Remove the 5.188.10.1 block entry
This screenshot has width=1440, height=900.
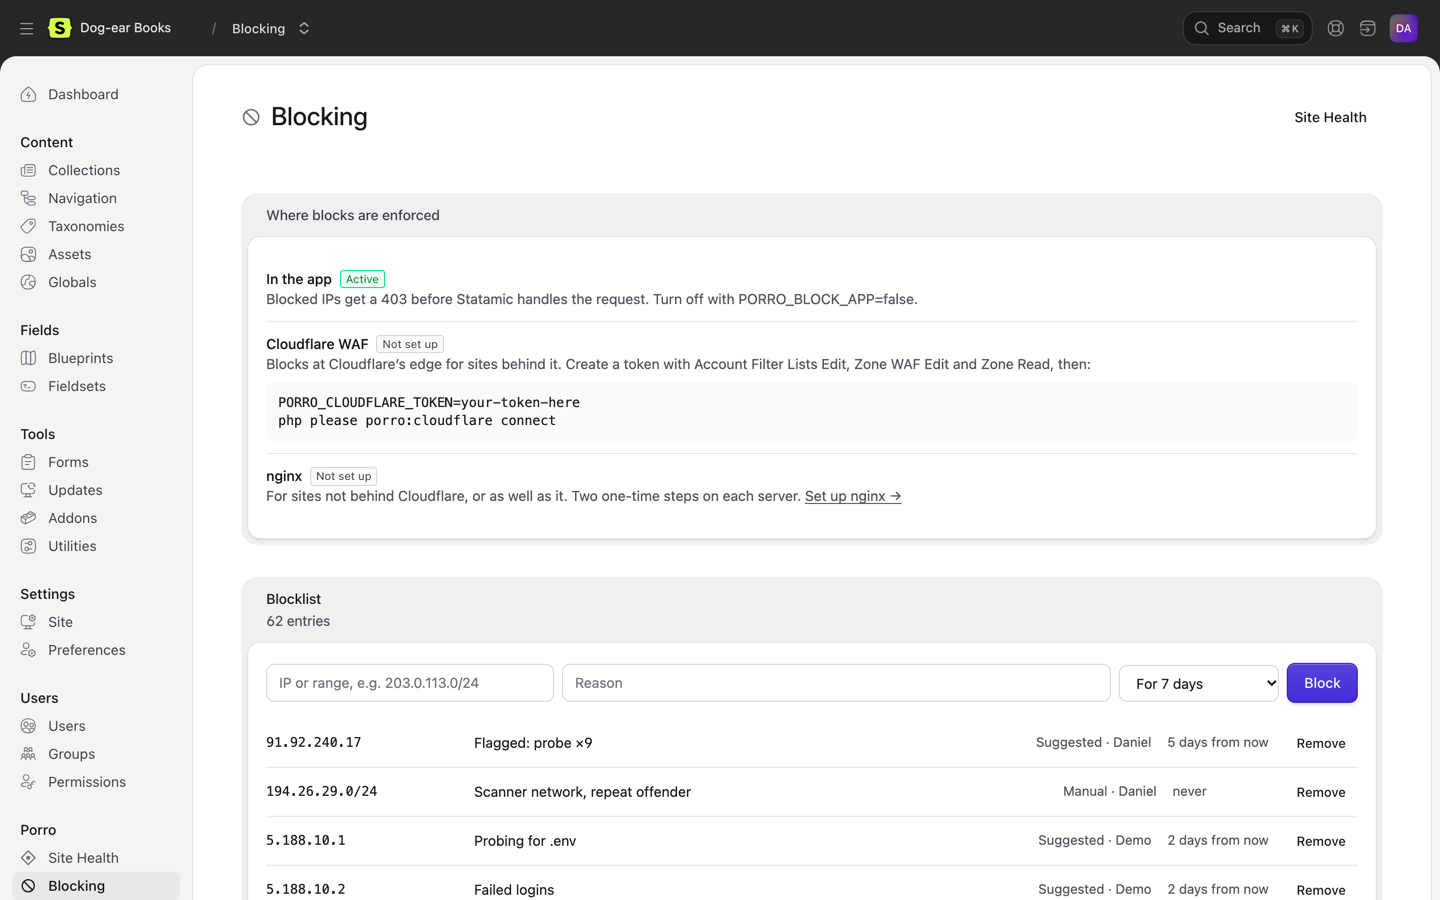pos(1320,842)
